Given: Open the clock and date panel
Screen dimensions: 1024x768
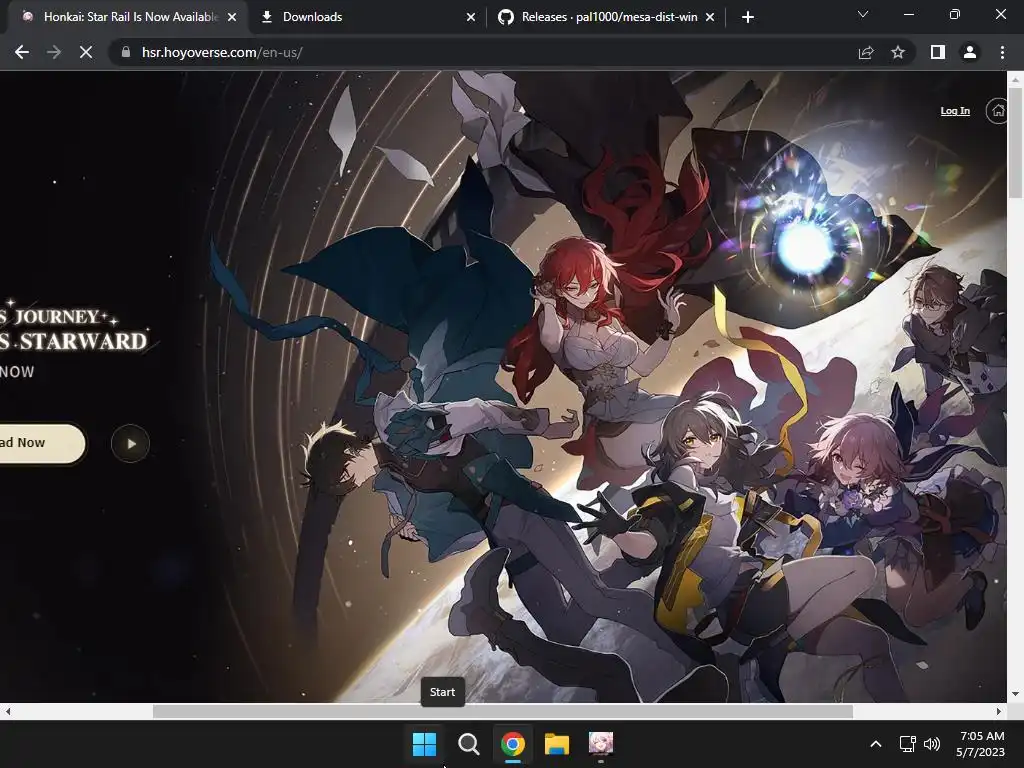Looking at the screenshot, I should point(981,744).
